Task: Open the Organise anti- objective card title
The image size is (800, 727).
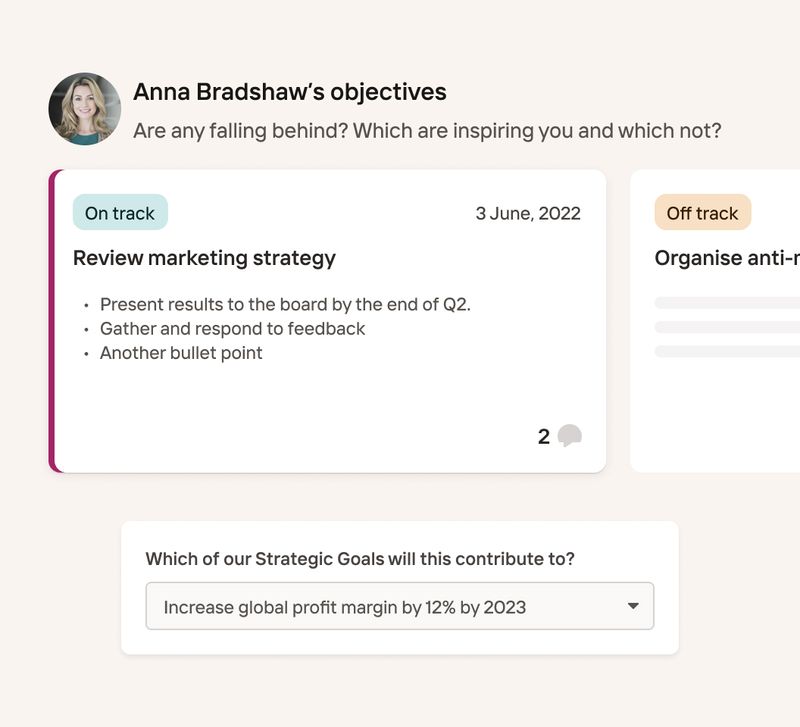Action: pos(727,258)
